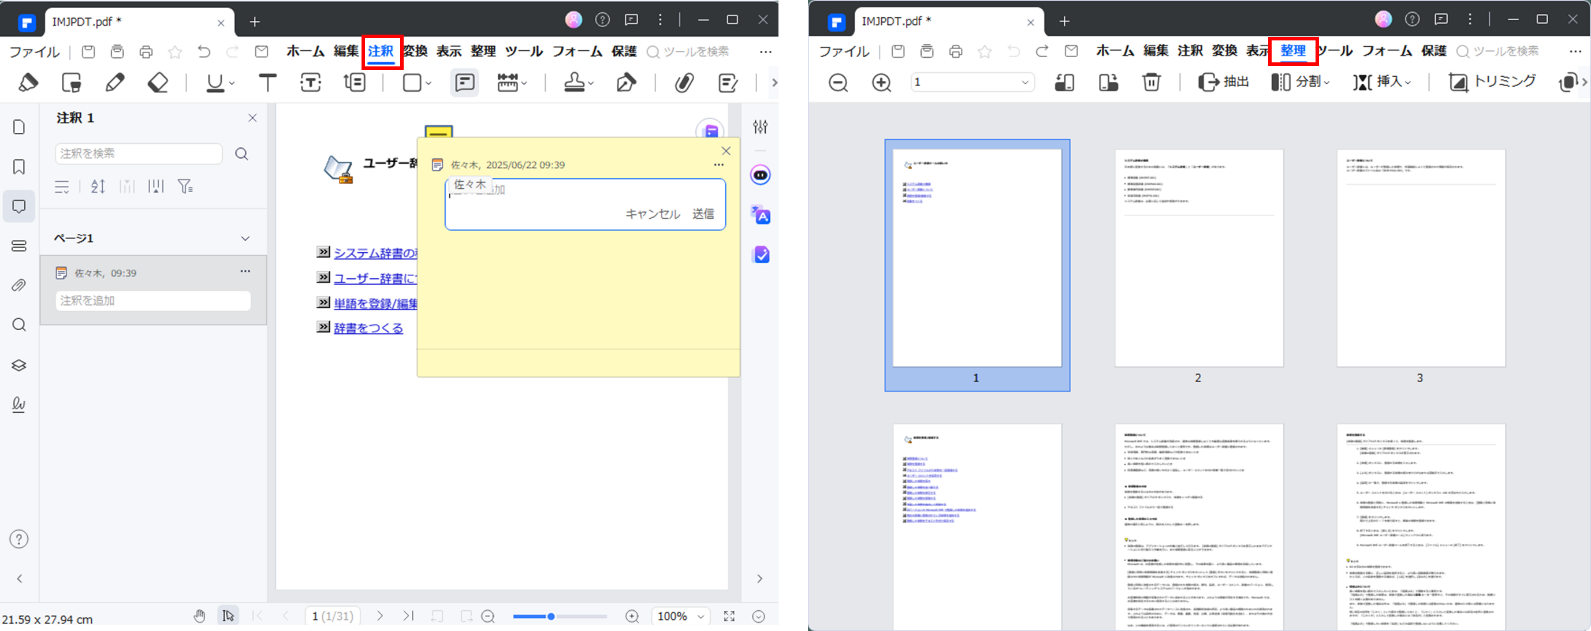1591x631 pixels.
Task: Toggle the hand tool in status bar
Action: 200,616
